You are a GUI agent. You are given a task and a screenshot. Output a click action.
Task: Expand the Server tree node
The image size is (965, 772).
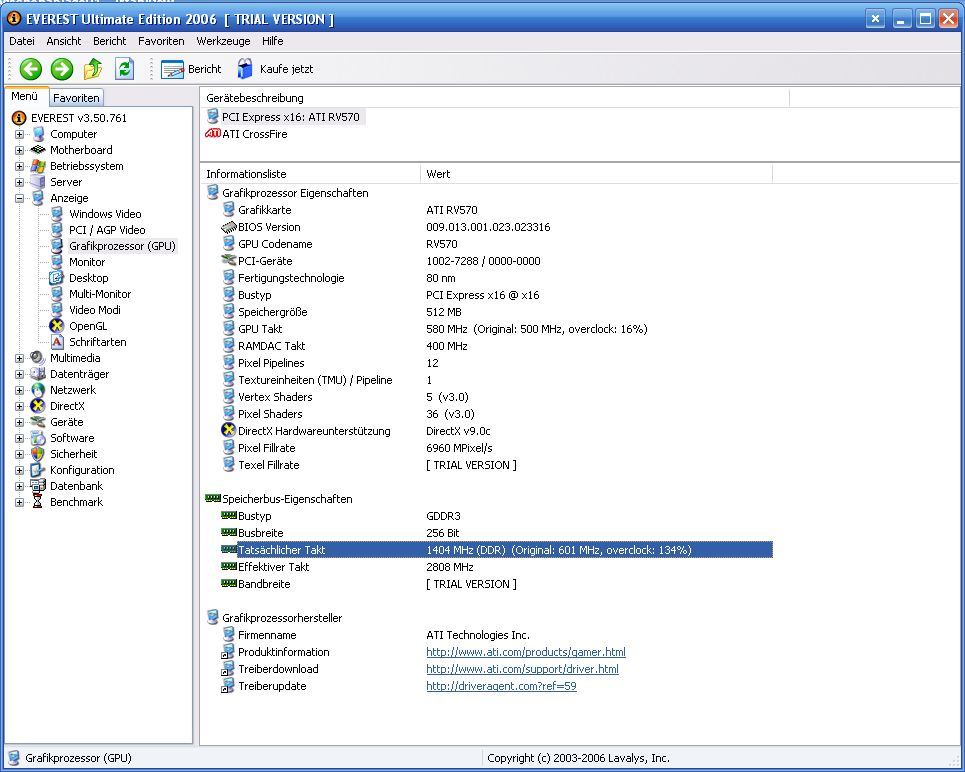[20, 182]
